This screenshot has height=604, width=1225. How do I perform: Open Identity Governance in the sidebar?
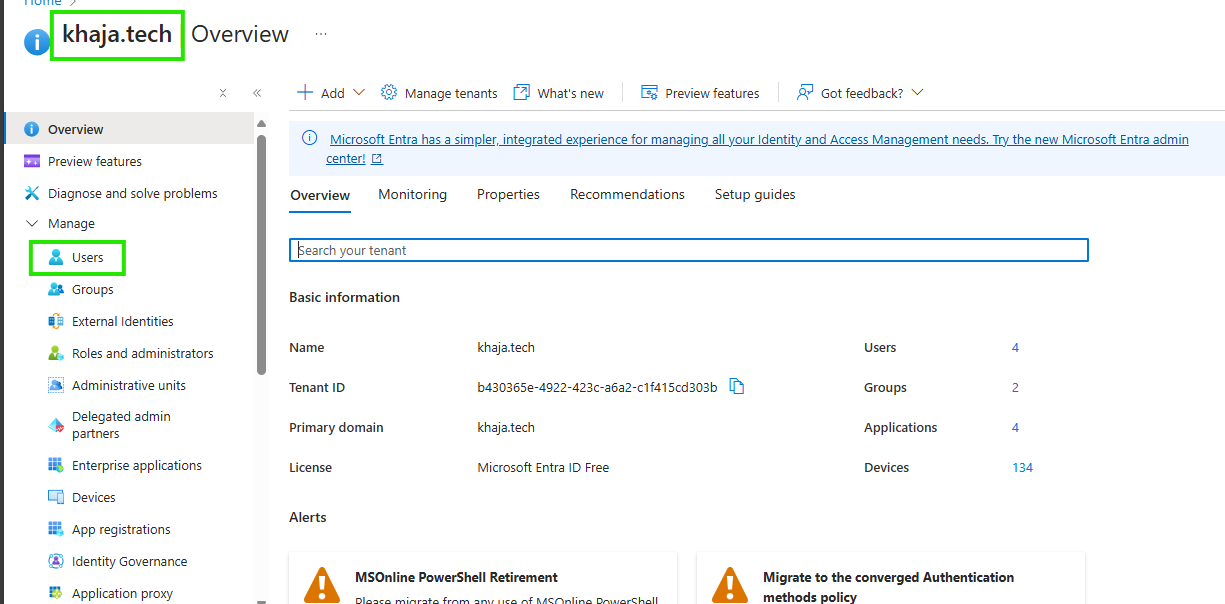[x=129, y=561]
